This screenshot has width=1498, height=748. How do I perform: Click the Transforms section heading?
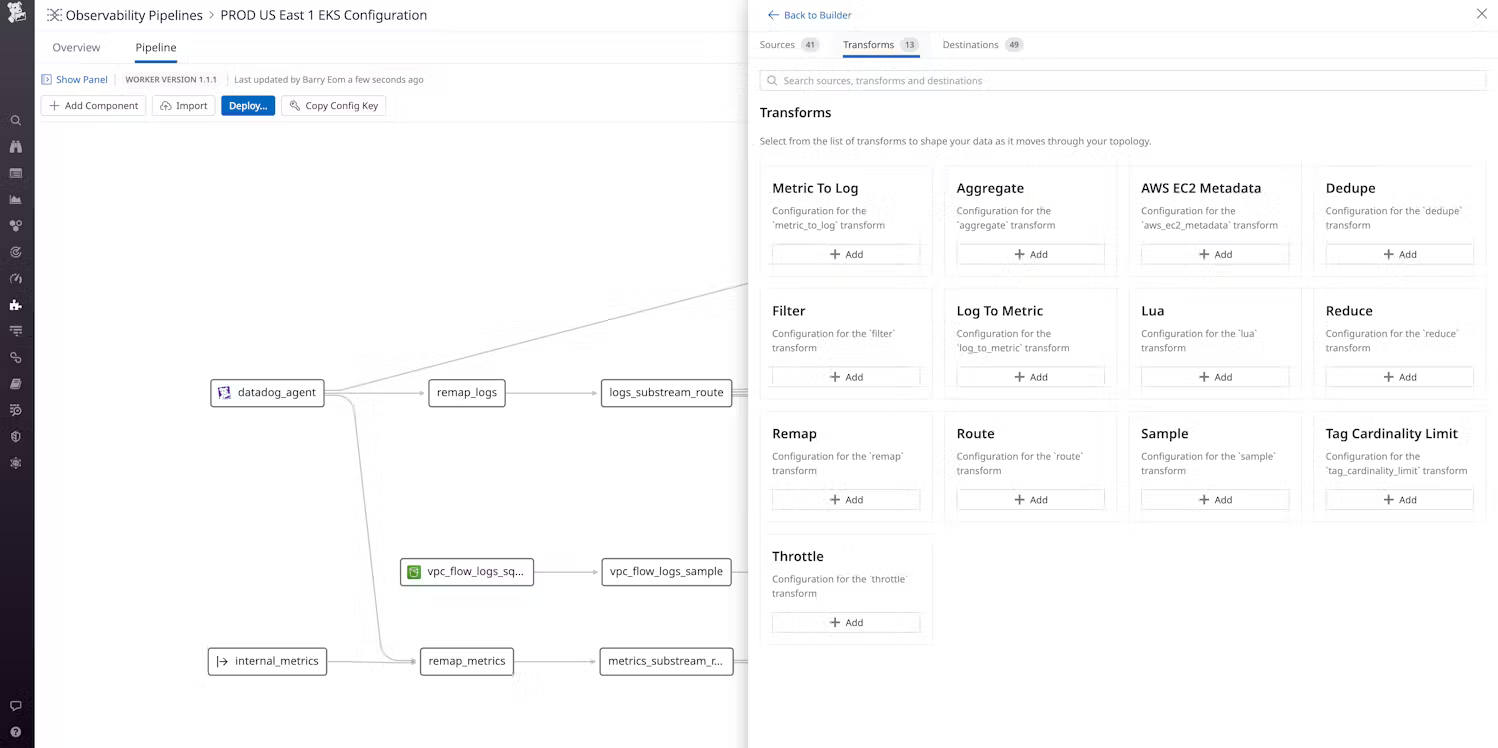pyautogui.click(x=795, y=113)
